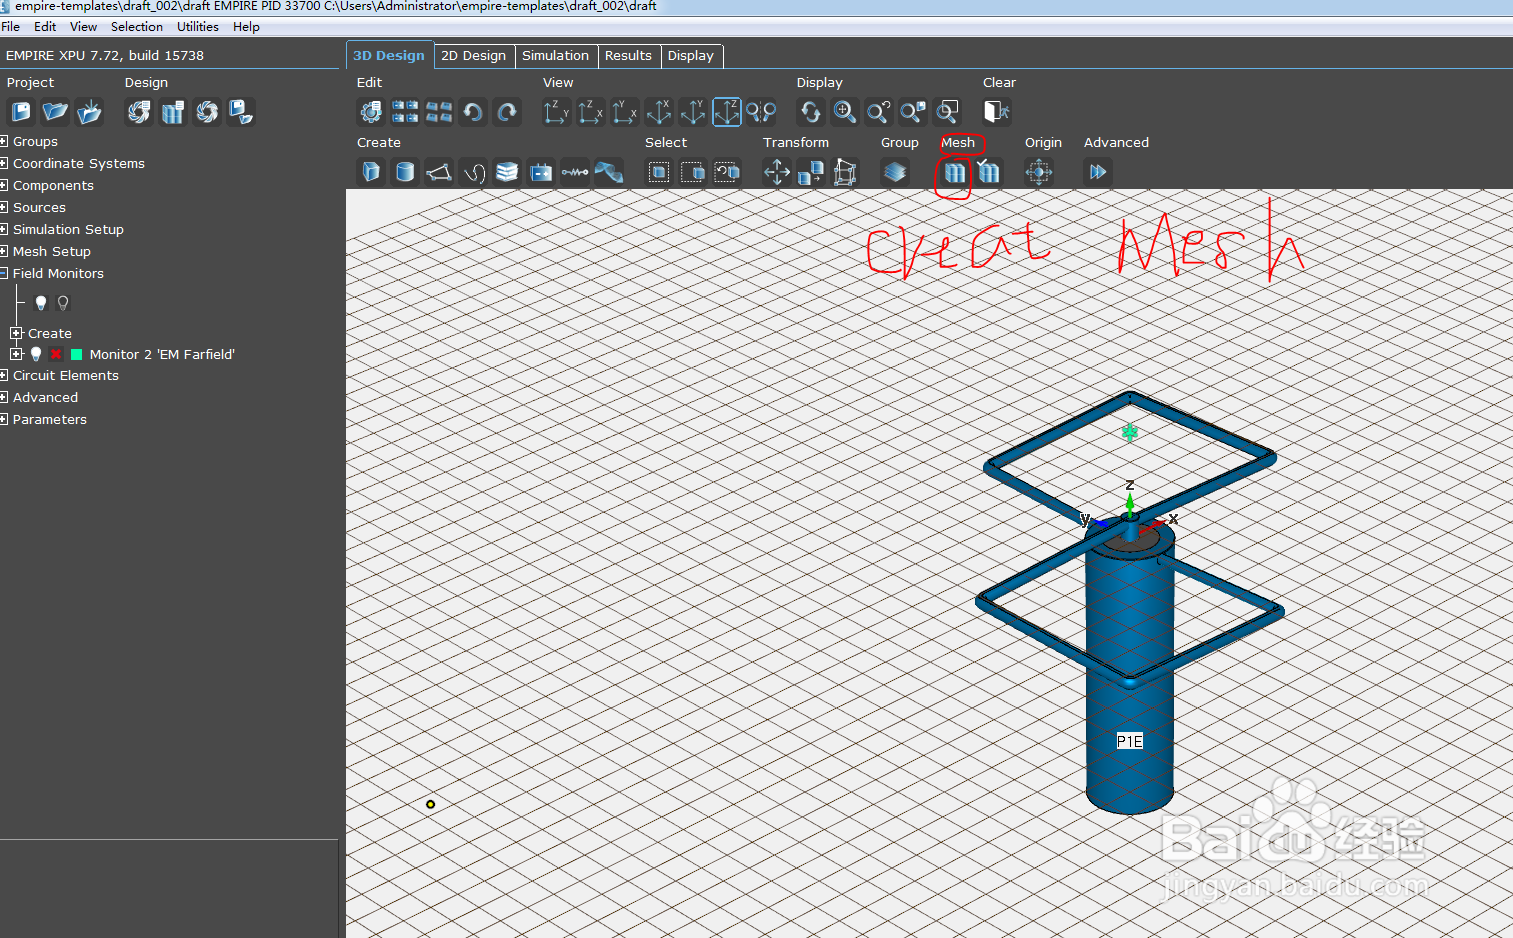Open a project with the folder icon
This screenshot has height=938, width=1513.
55,112
